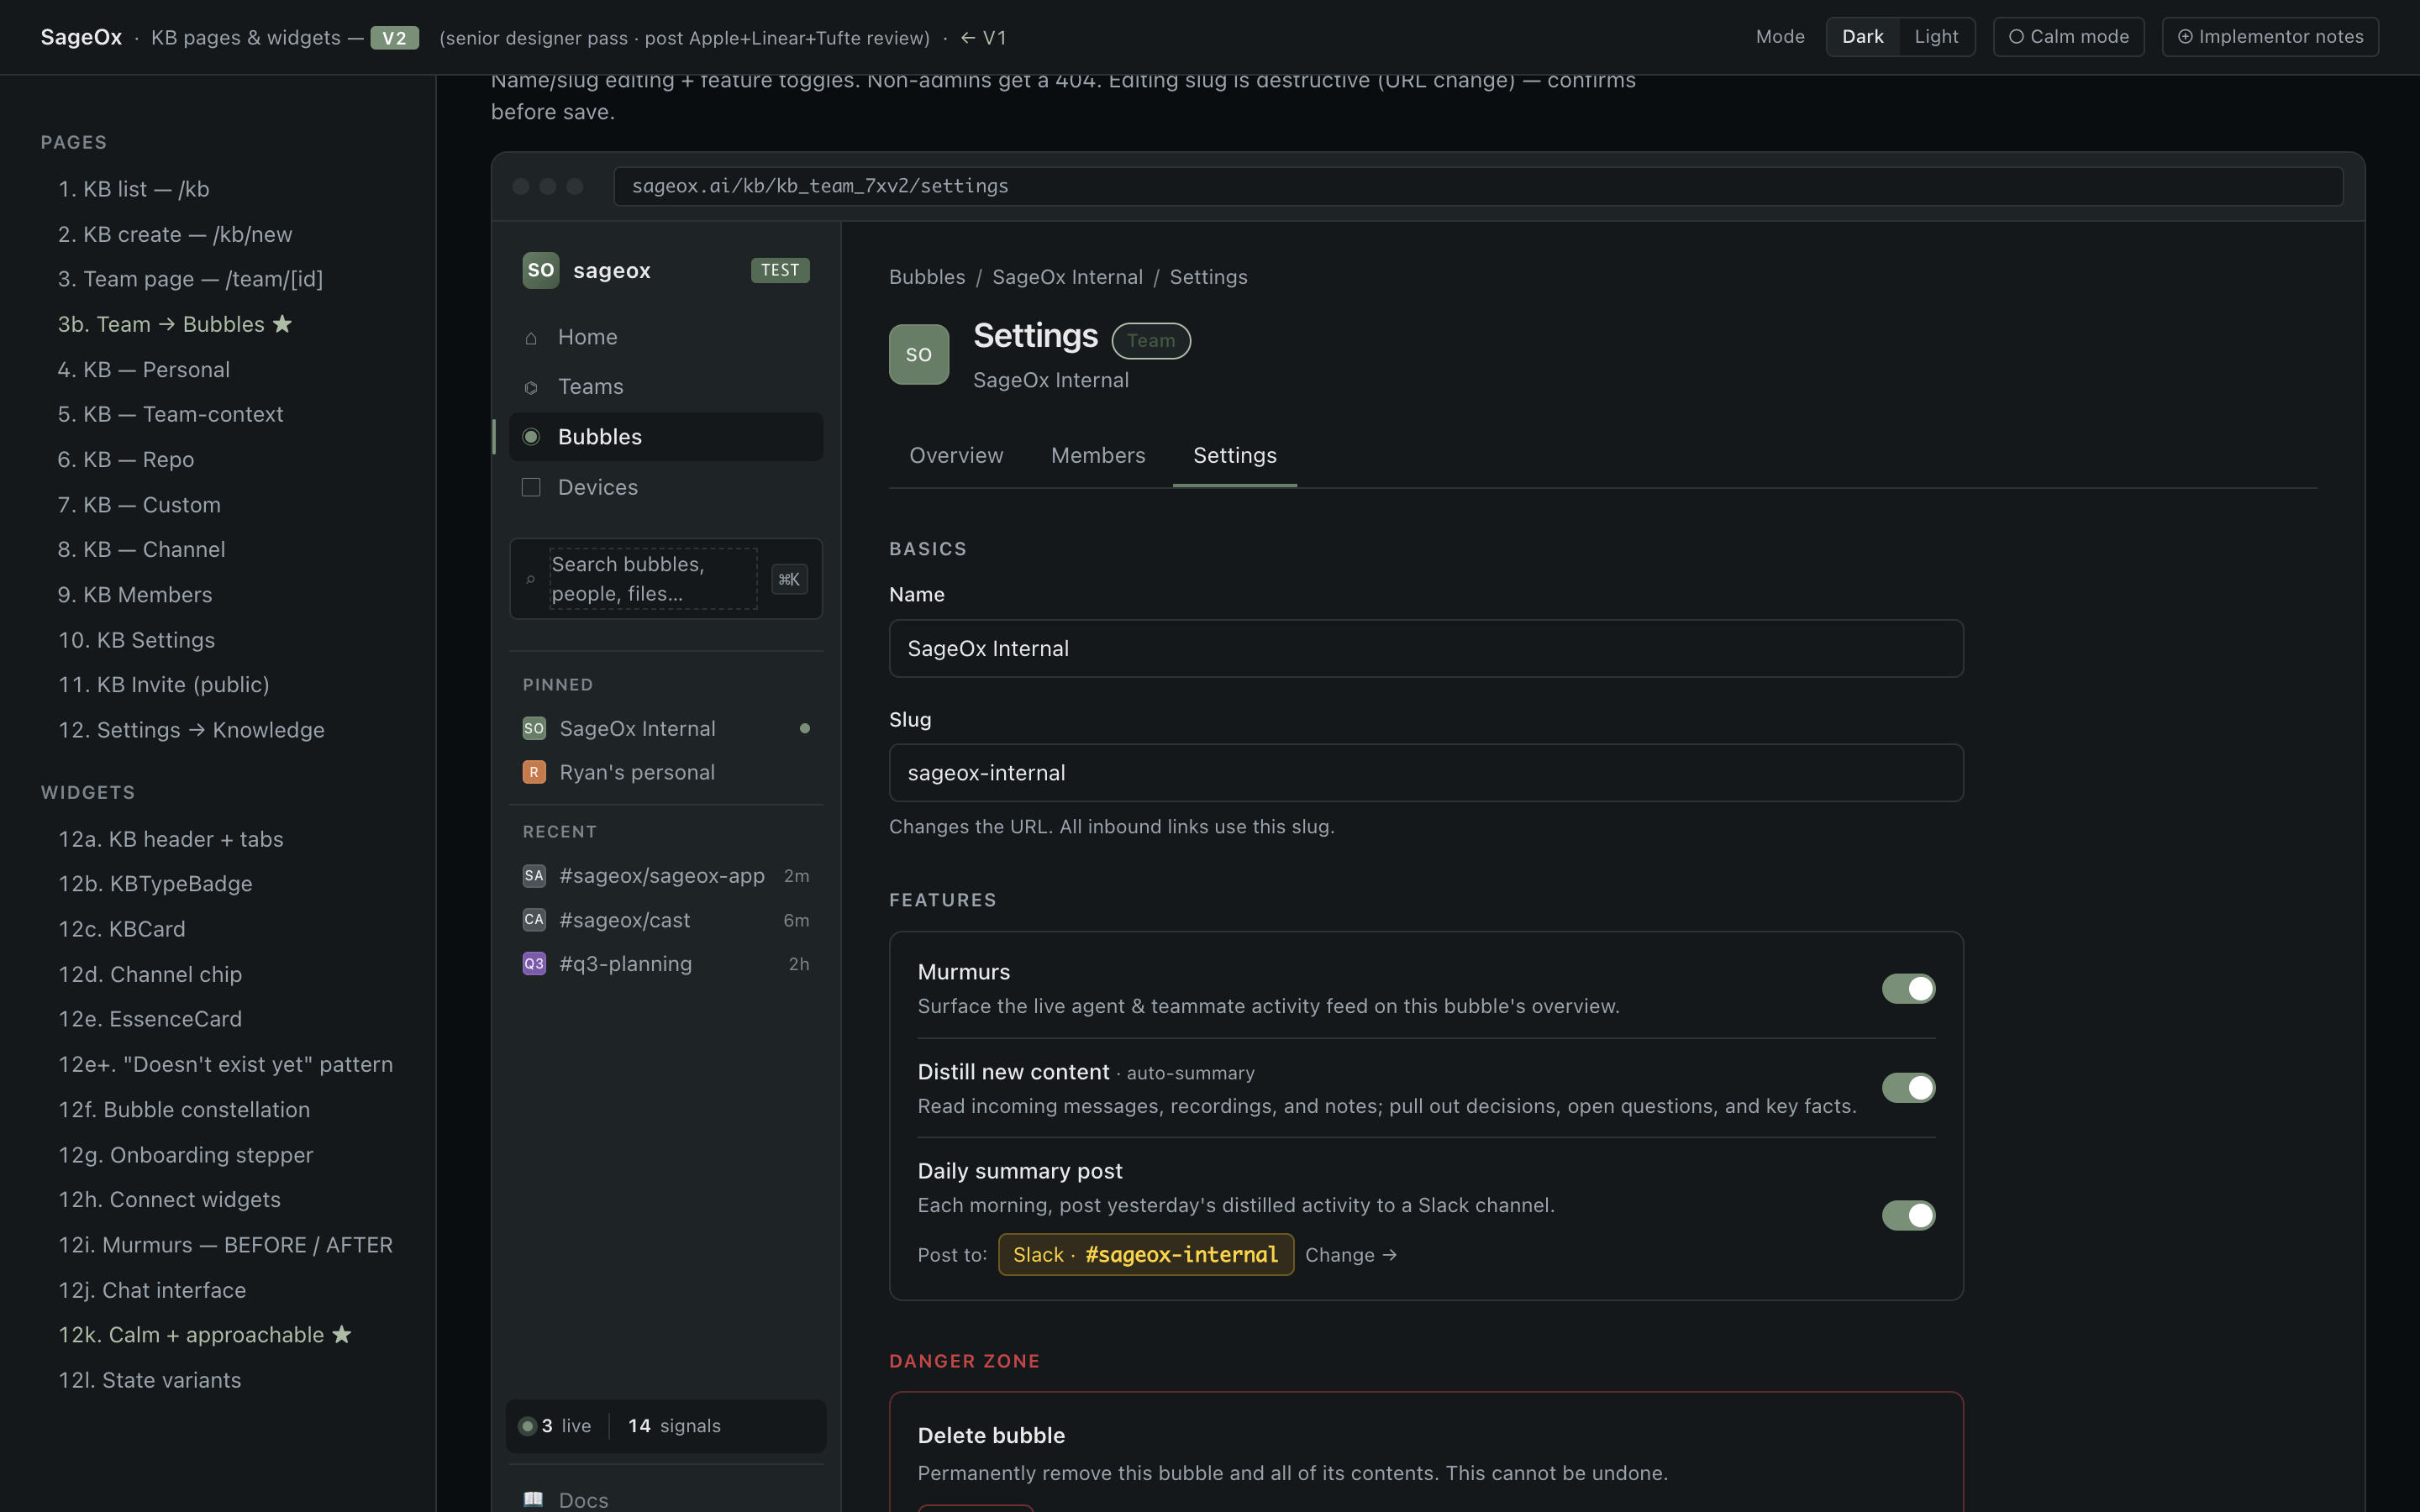Click the Devices square icon
This screenshot has height=1512, width=2420.
click(531, 487)
